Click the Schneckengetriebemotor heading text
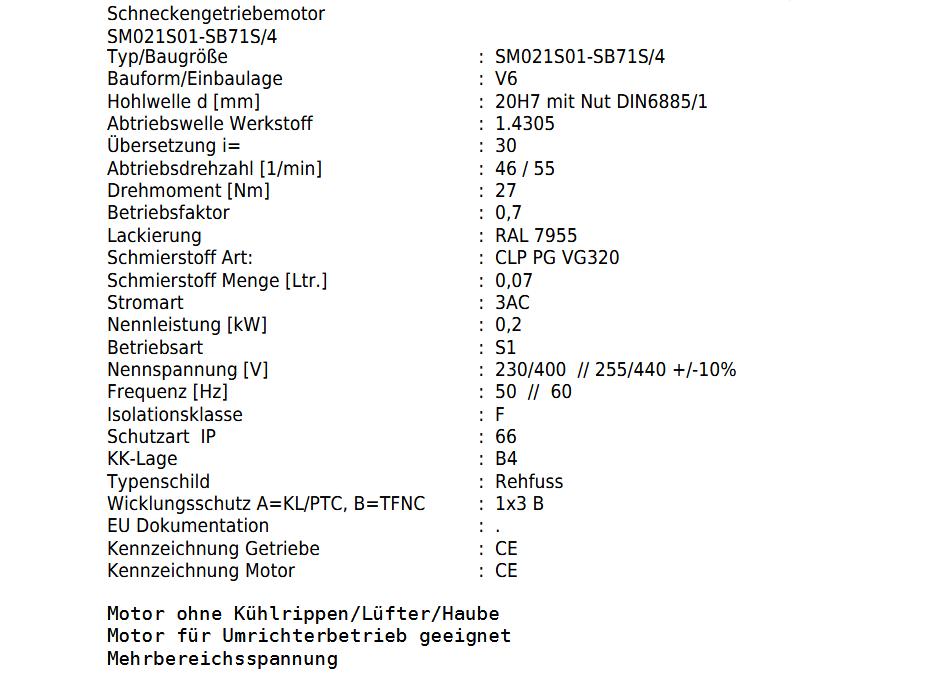The height and width of the screenshot is (694, 937). tap(216, 14)
